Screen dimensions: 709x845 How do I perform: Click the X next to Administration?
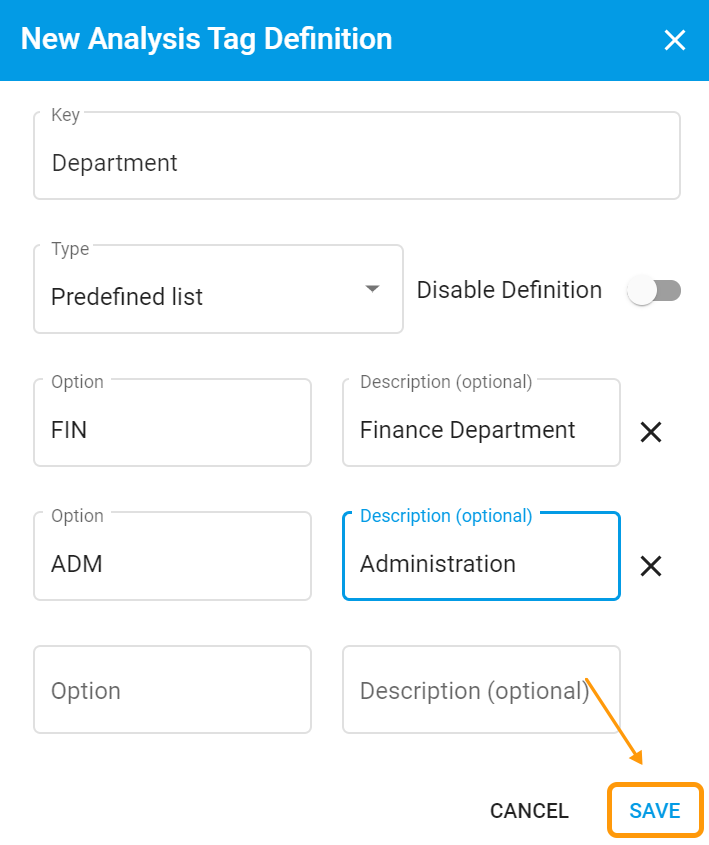pos(651,565)
